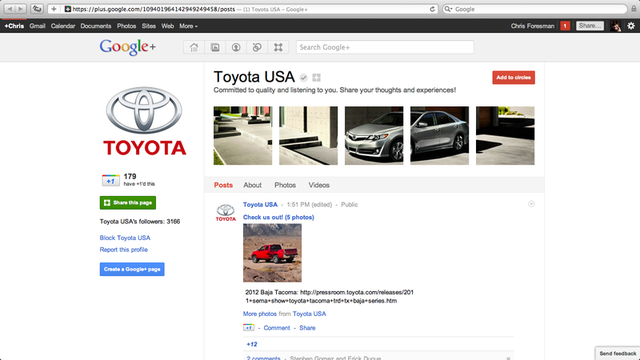Click the Send feedback button
Viewport: 640px width, 360px height.
618,353
